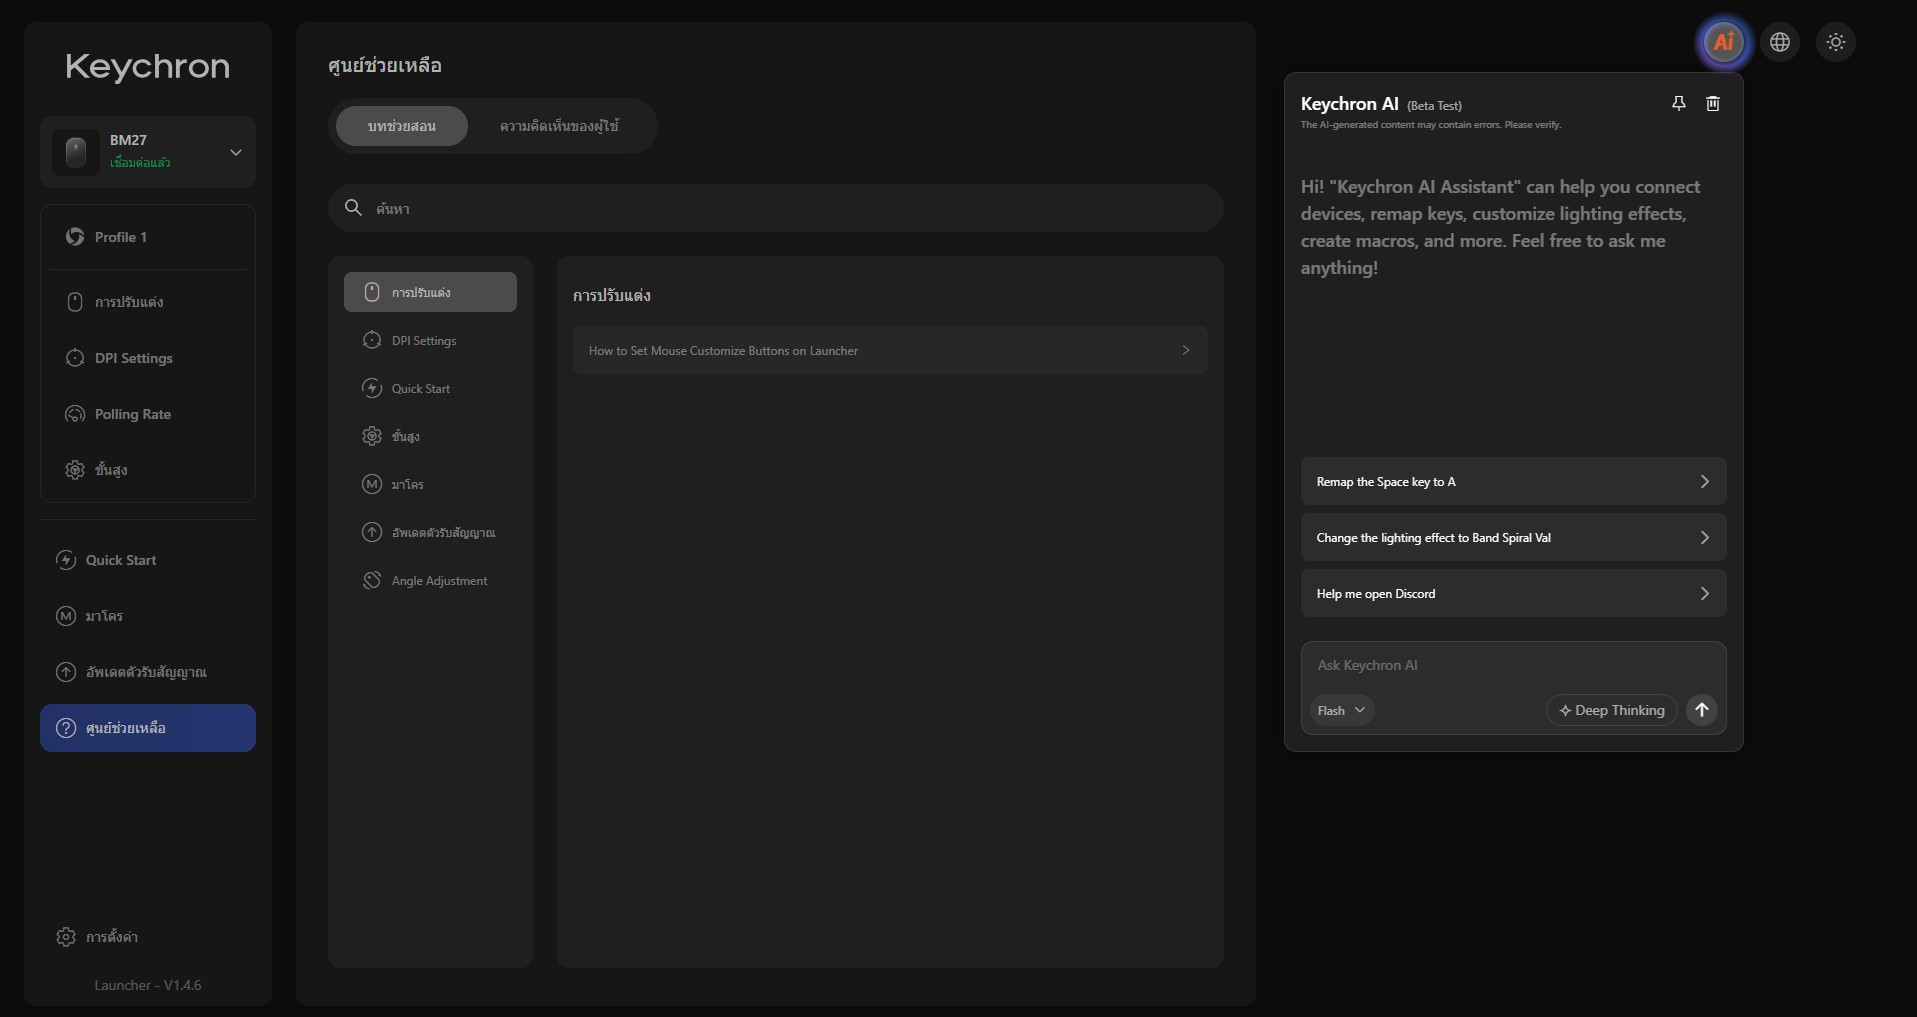Open มาโคร in the left sidebar

tap(148, 616)
